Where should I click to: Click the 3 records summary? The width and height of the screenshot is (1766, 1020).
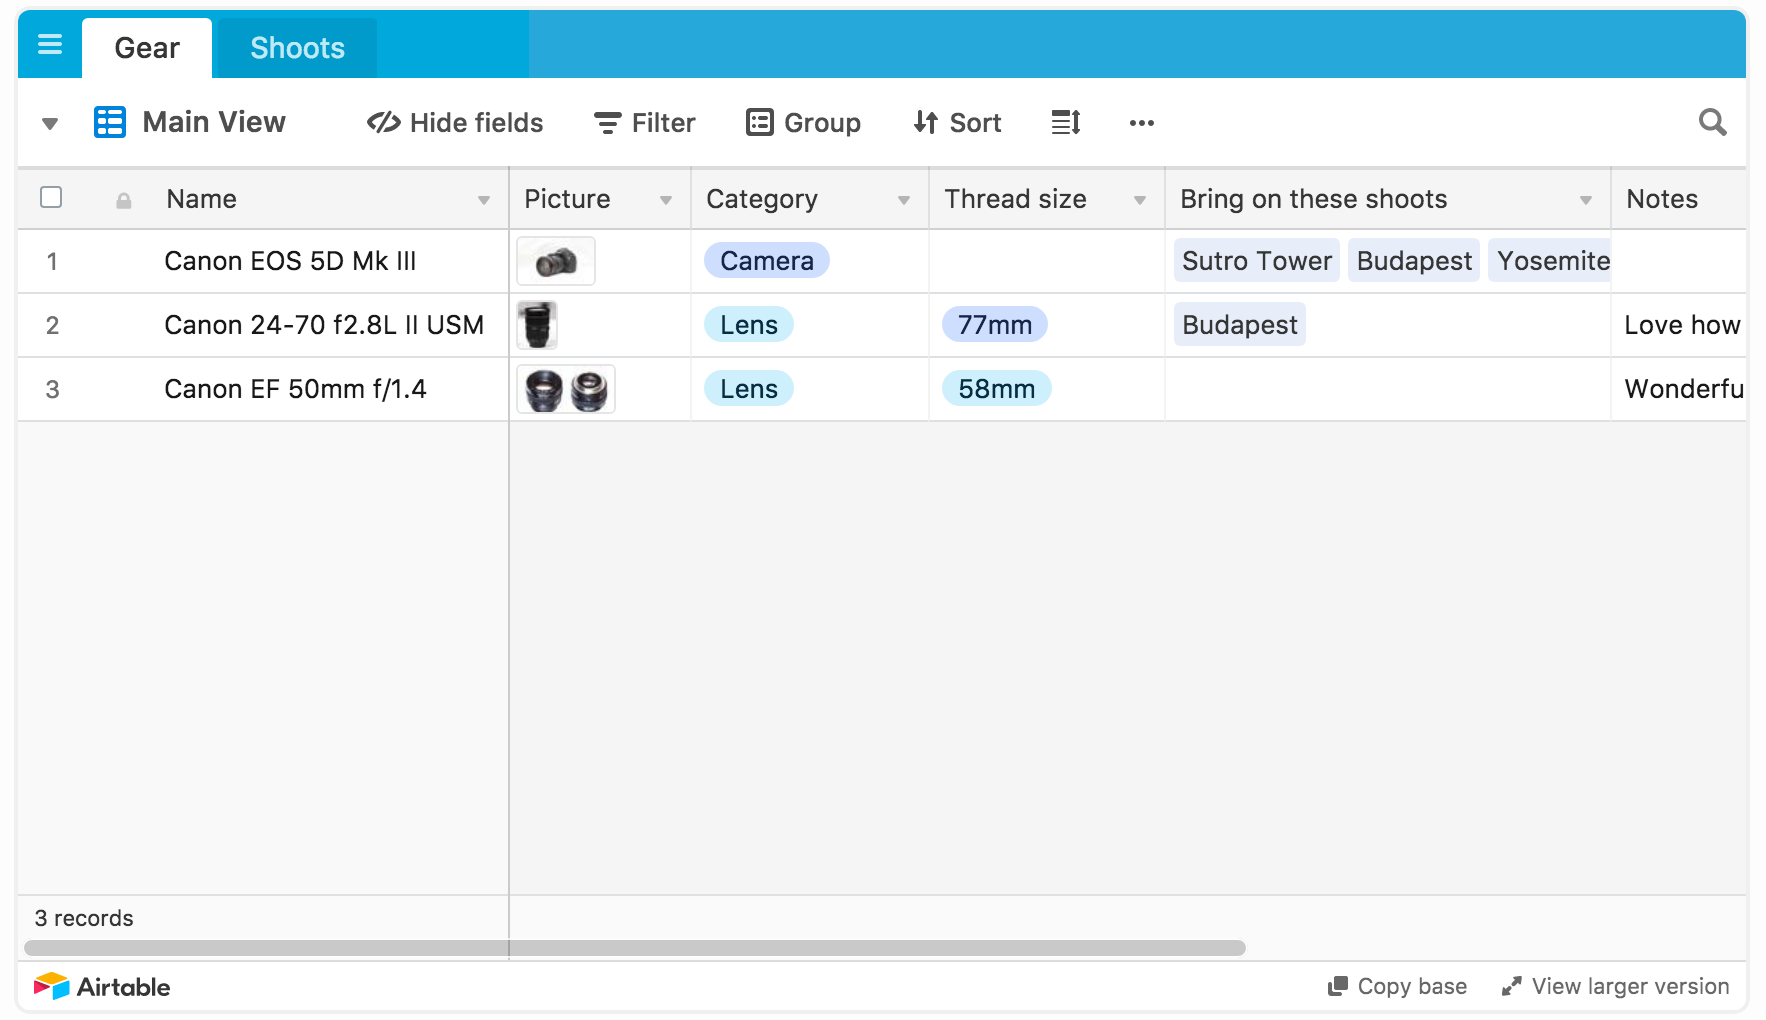click(84, 918)
